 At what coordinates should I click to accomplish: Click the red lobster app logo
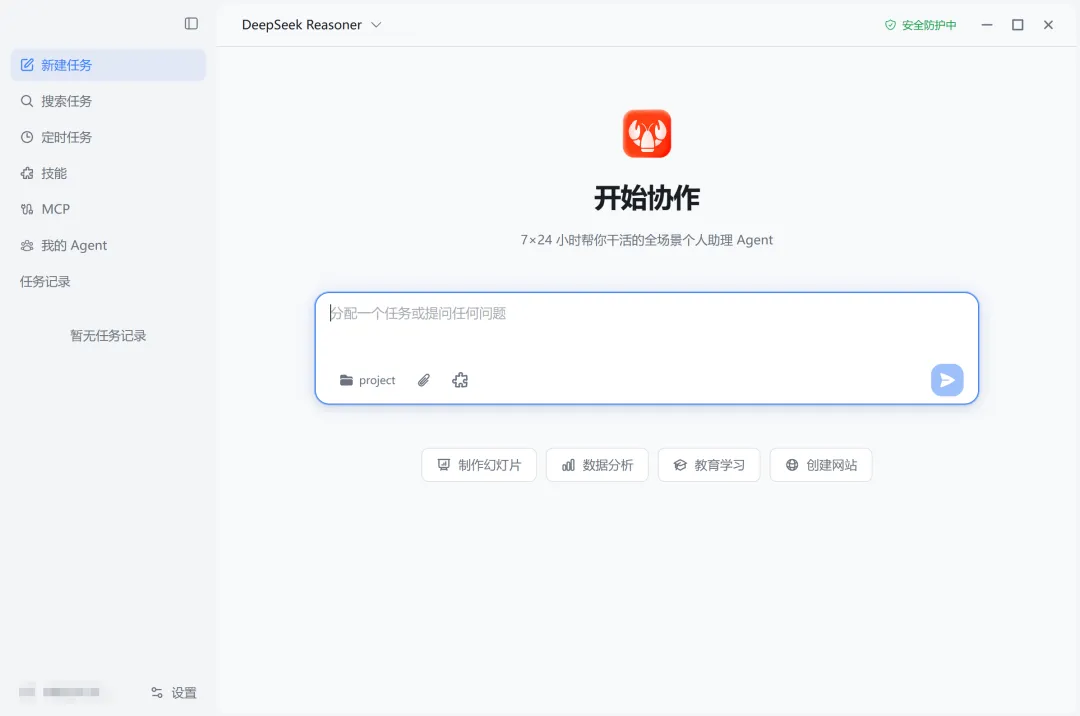click(647, 134)
